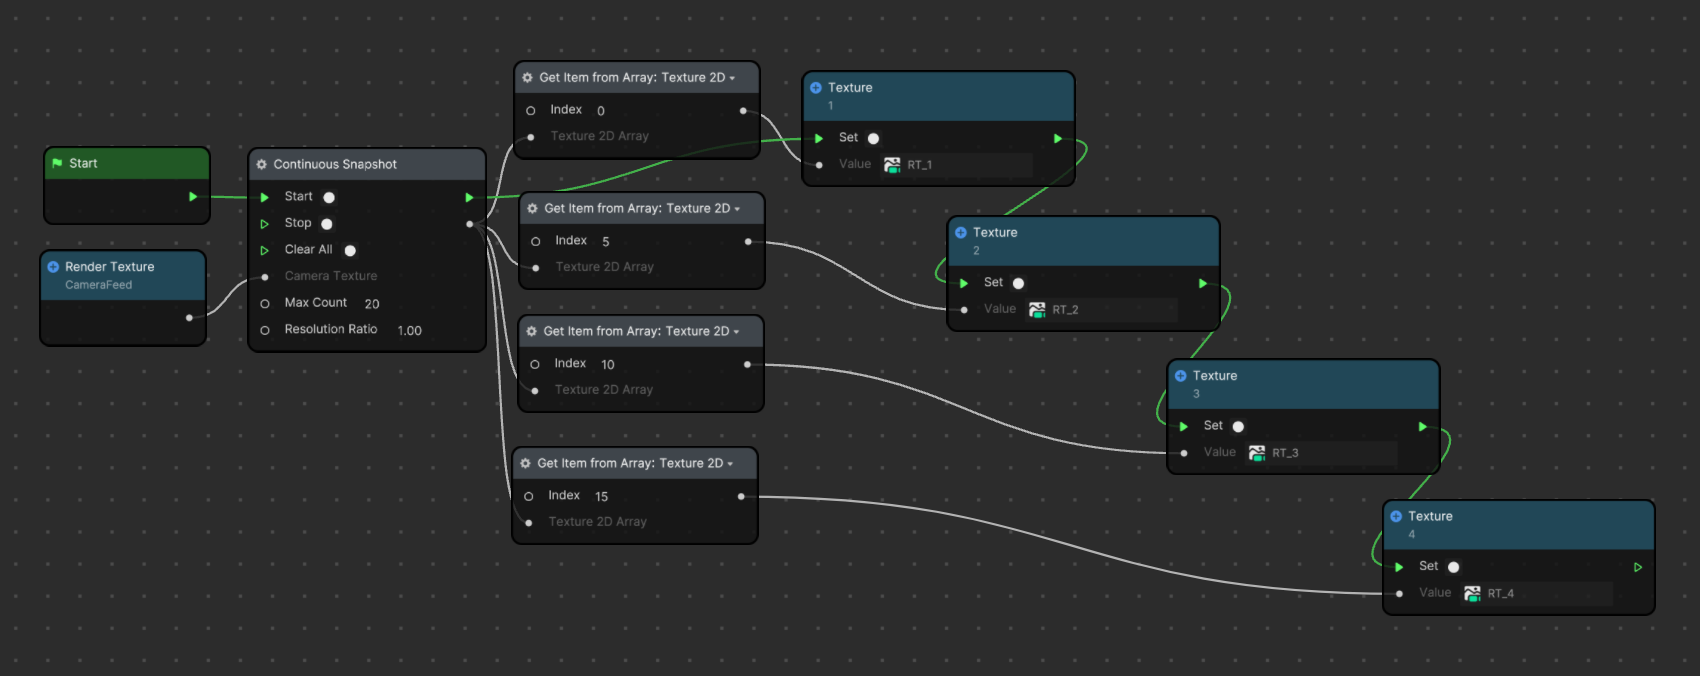This screenshot has width=1700, height=676.
Task: Click the CameraFeed subtitle text
Action: [99, 285]
